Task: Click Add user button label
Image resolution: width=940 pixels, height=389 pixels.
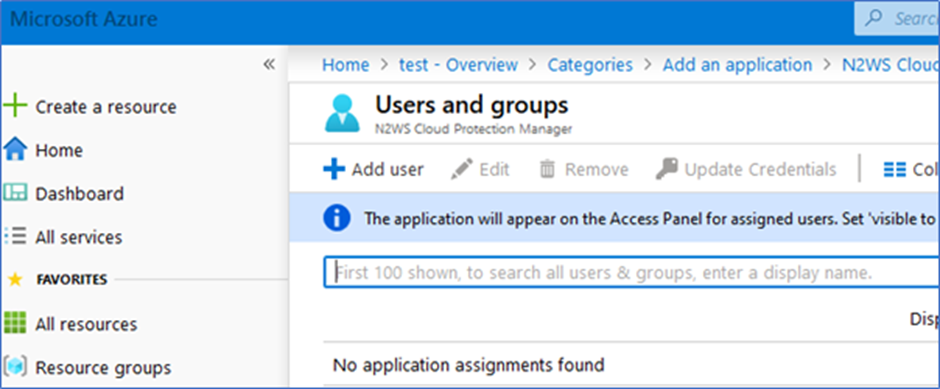Action: click(387, 170)
